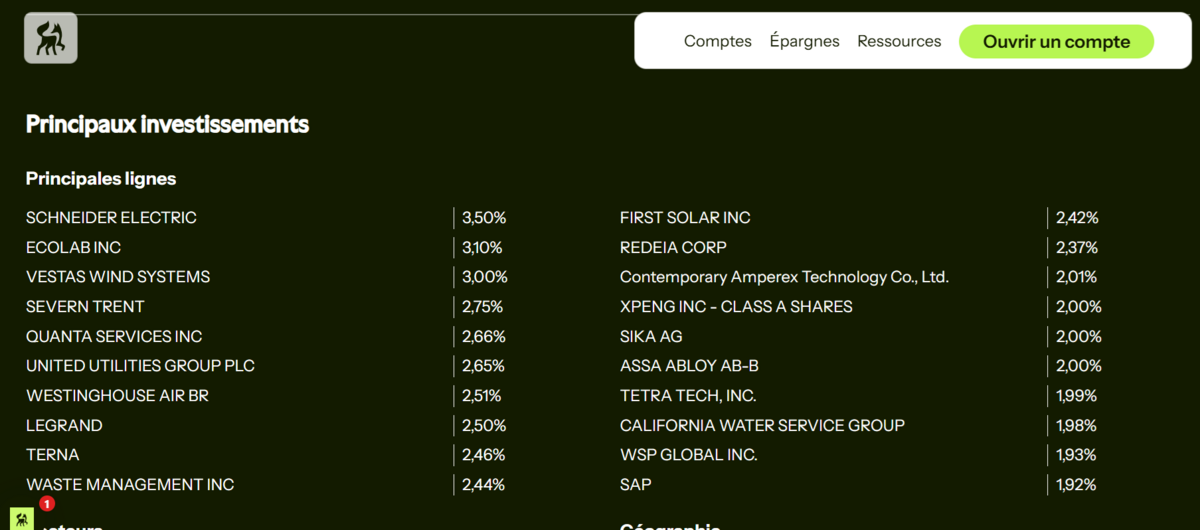Screen dimensions: 1200x530
Task: Click the SEVERN TRENT line
Action: tap(85, 306)
